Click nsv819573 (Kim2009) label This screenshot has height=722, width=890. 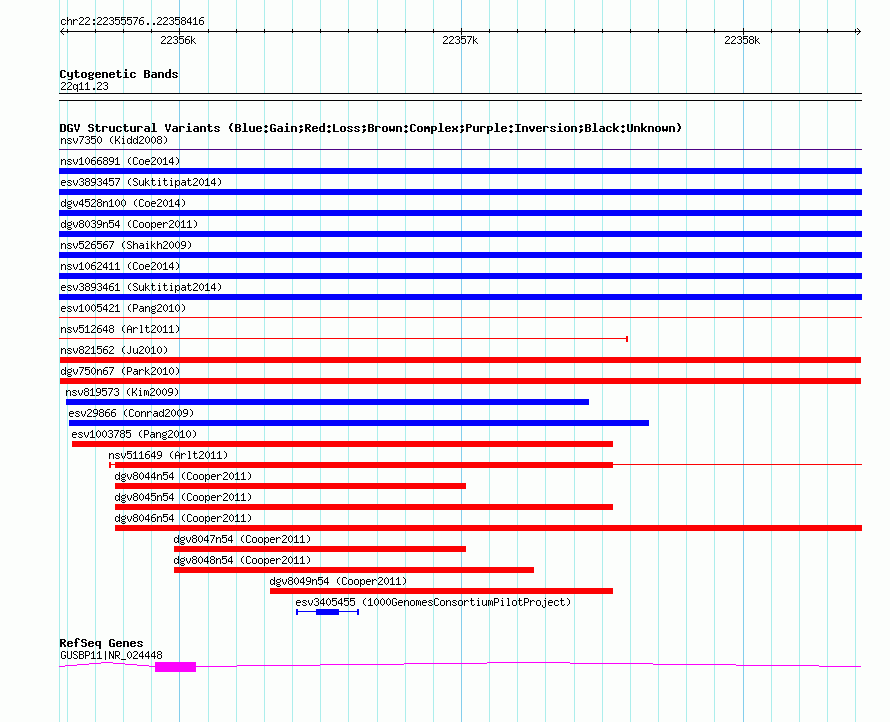pyautogui.click(x=122, y=392)
